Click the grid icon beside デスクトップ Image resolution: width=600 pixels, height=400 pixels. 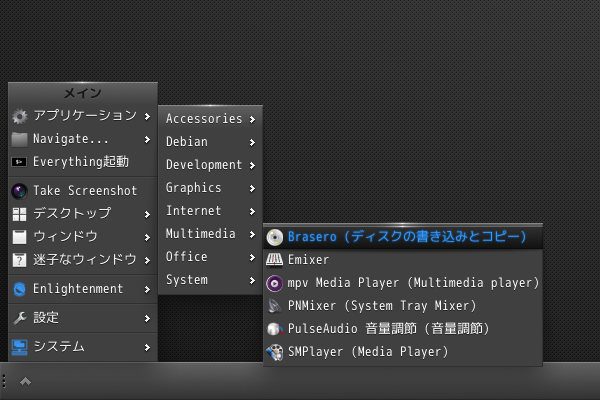click(x=20, y=214)
